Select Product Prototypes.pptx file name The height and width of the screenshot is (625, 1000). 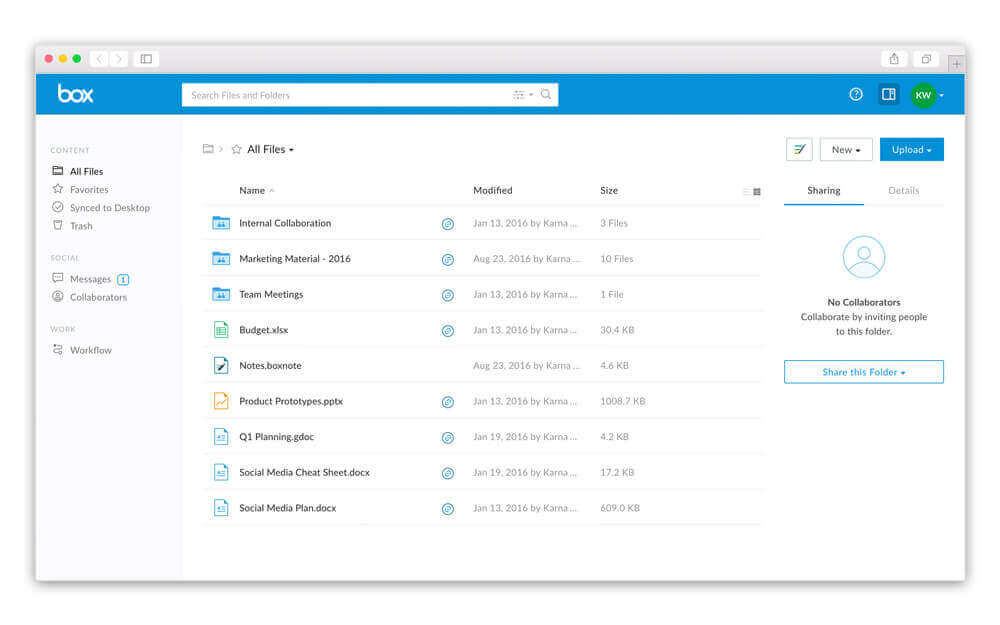[291, 401]
